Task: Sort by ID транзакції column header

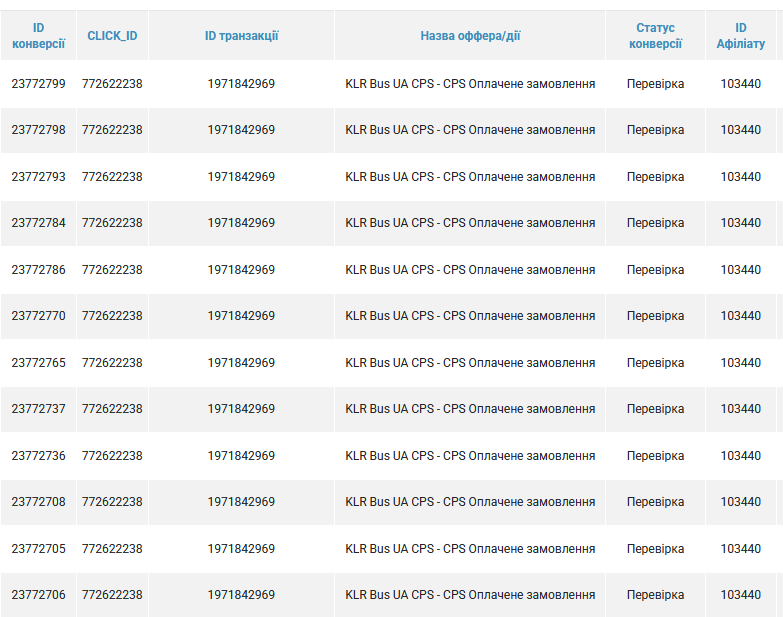Action: coord(241,36)
